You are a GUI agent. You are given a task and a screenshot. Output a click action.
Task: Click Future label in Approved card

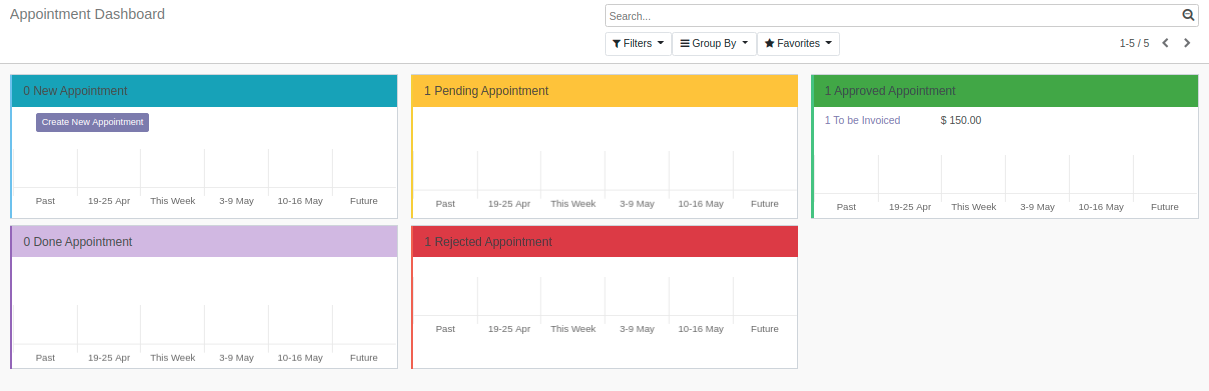[1165, 207]
